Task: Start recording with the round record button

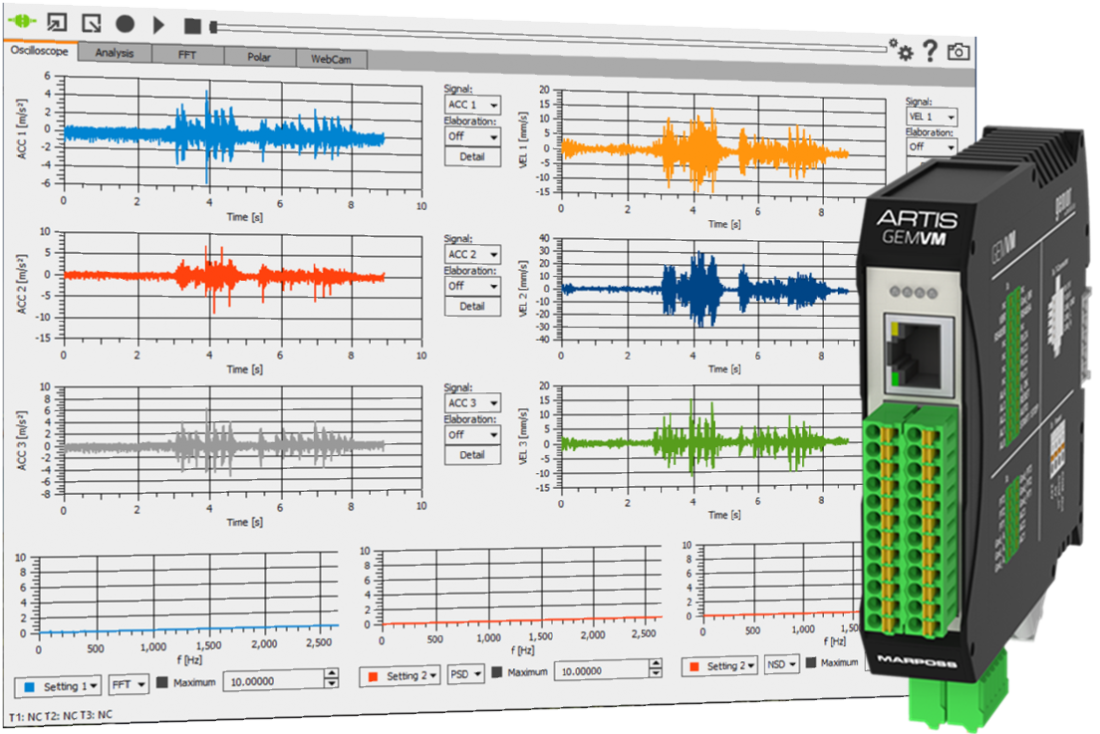Action: click(x=125, y=23)
